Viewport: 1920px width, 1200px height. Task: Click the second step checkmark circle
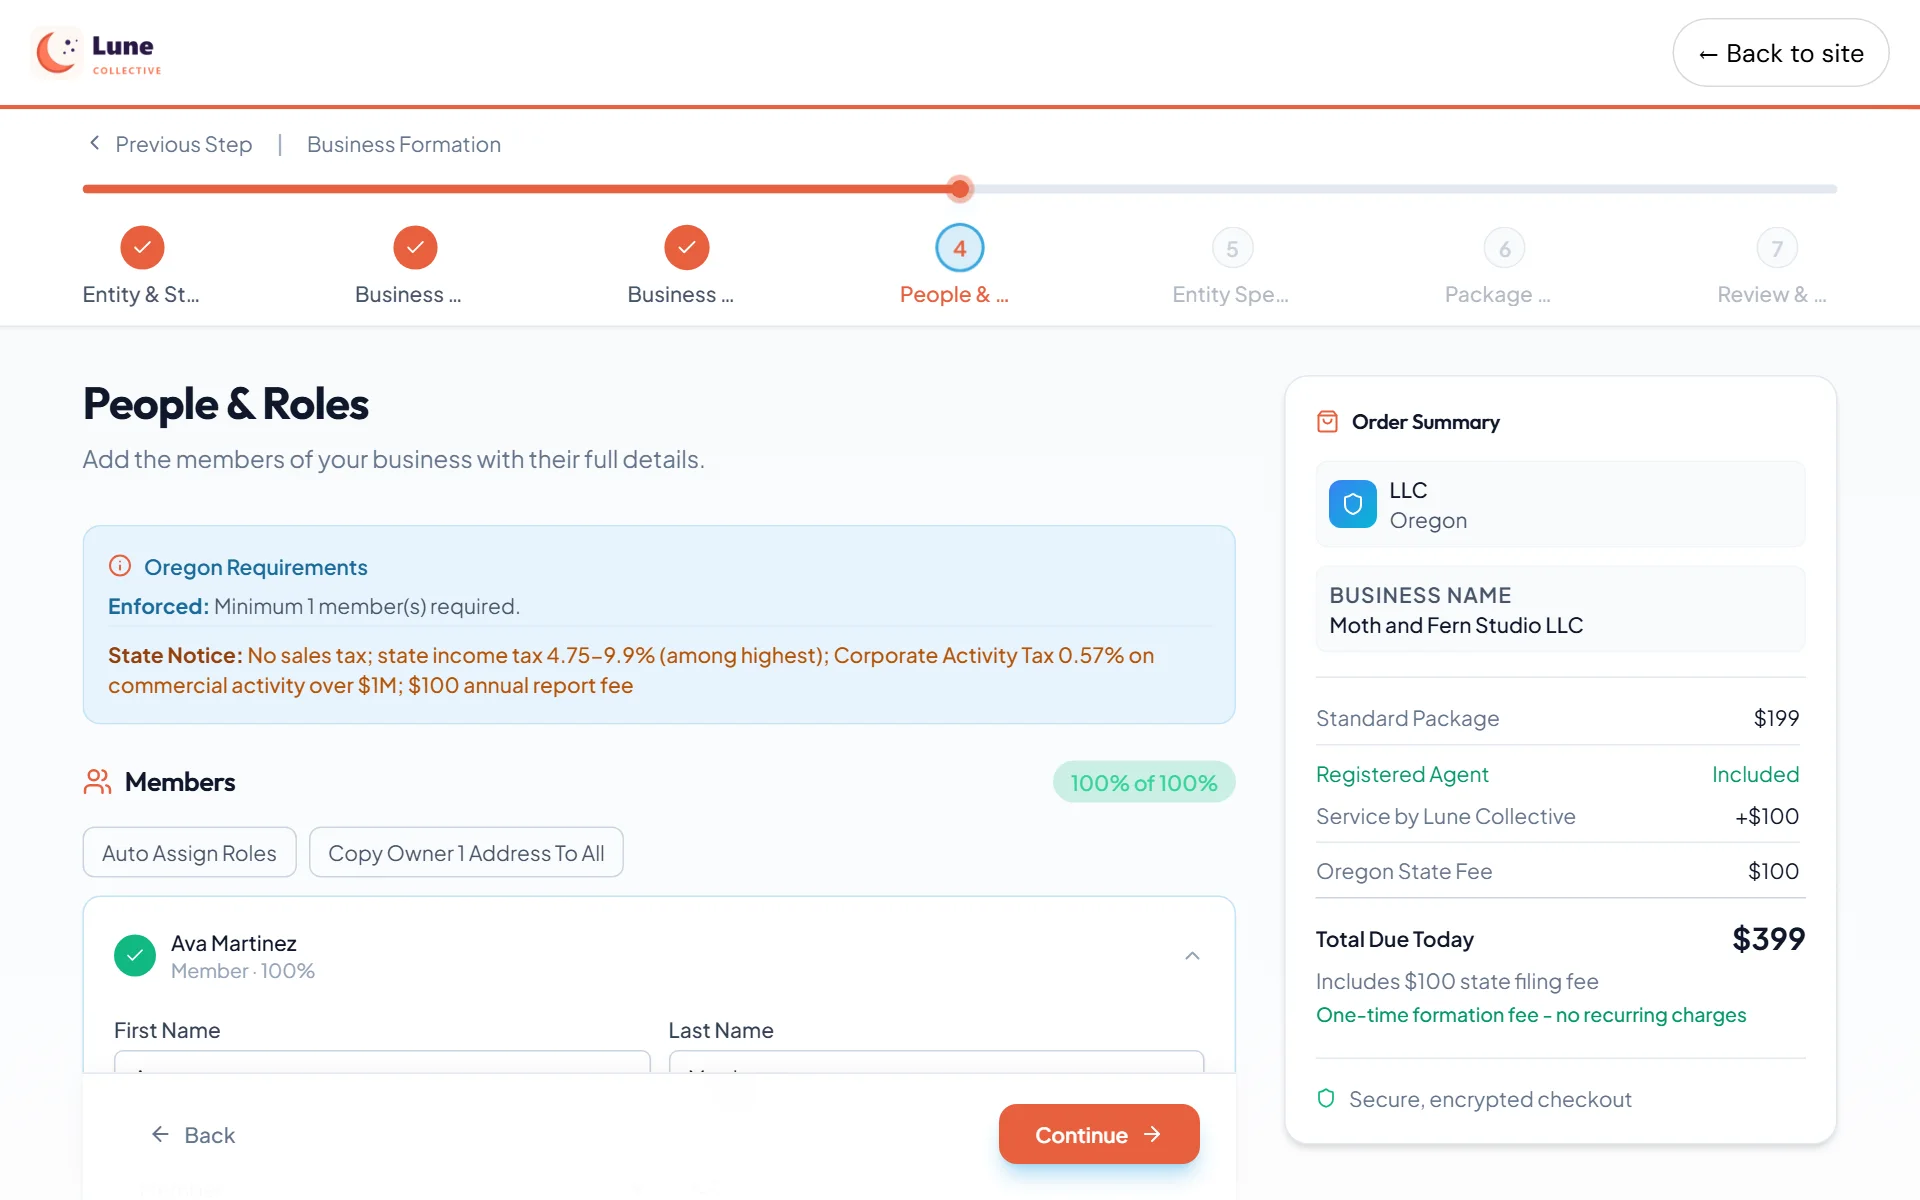[x=415, y=247]
